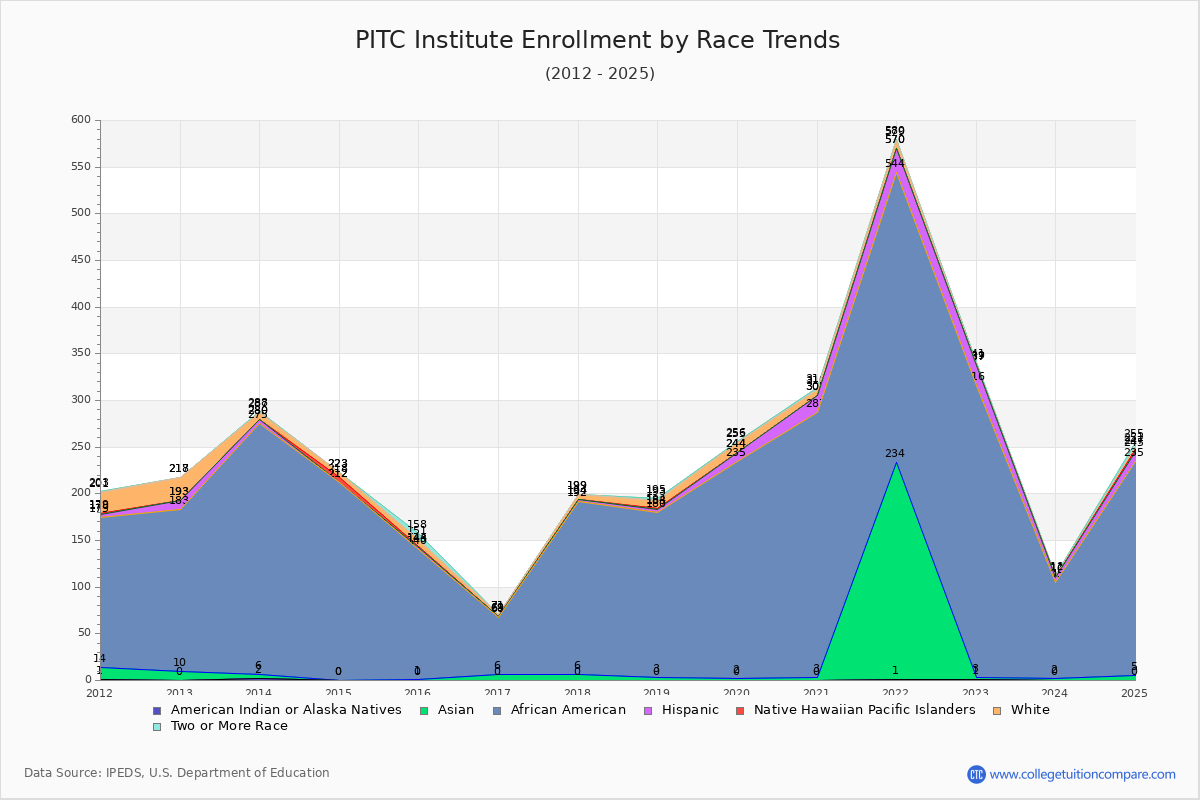
Task: Toggle Native Hawaiian Pacific Islanders legend entry
Action: pyautogui.click(x=856, y=710)
